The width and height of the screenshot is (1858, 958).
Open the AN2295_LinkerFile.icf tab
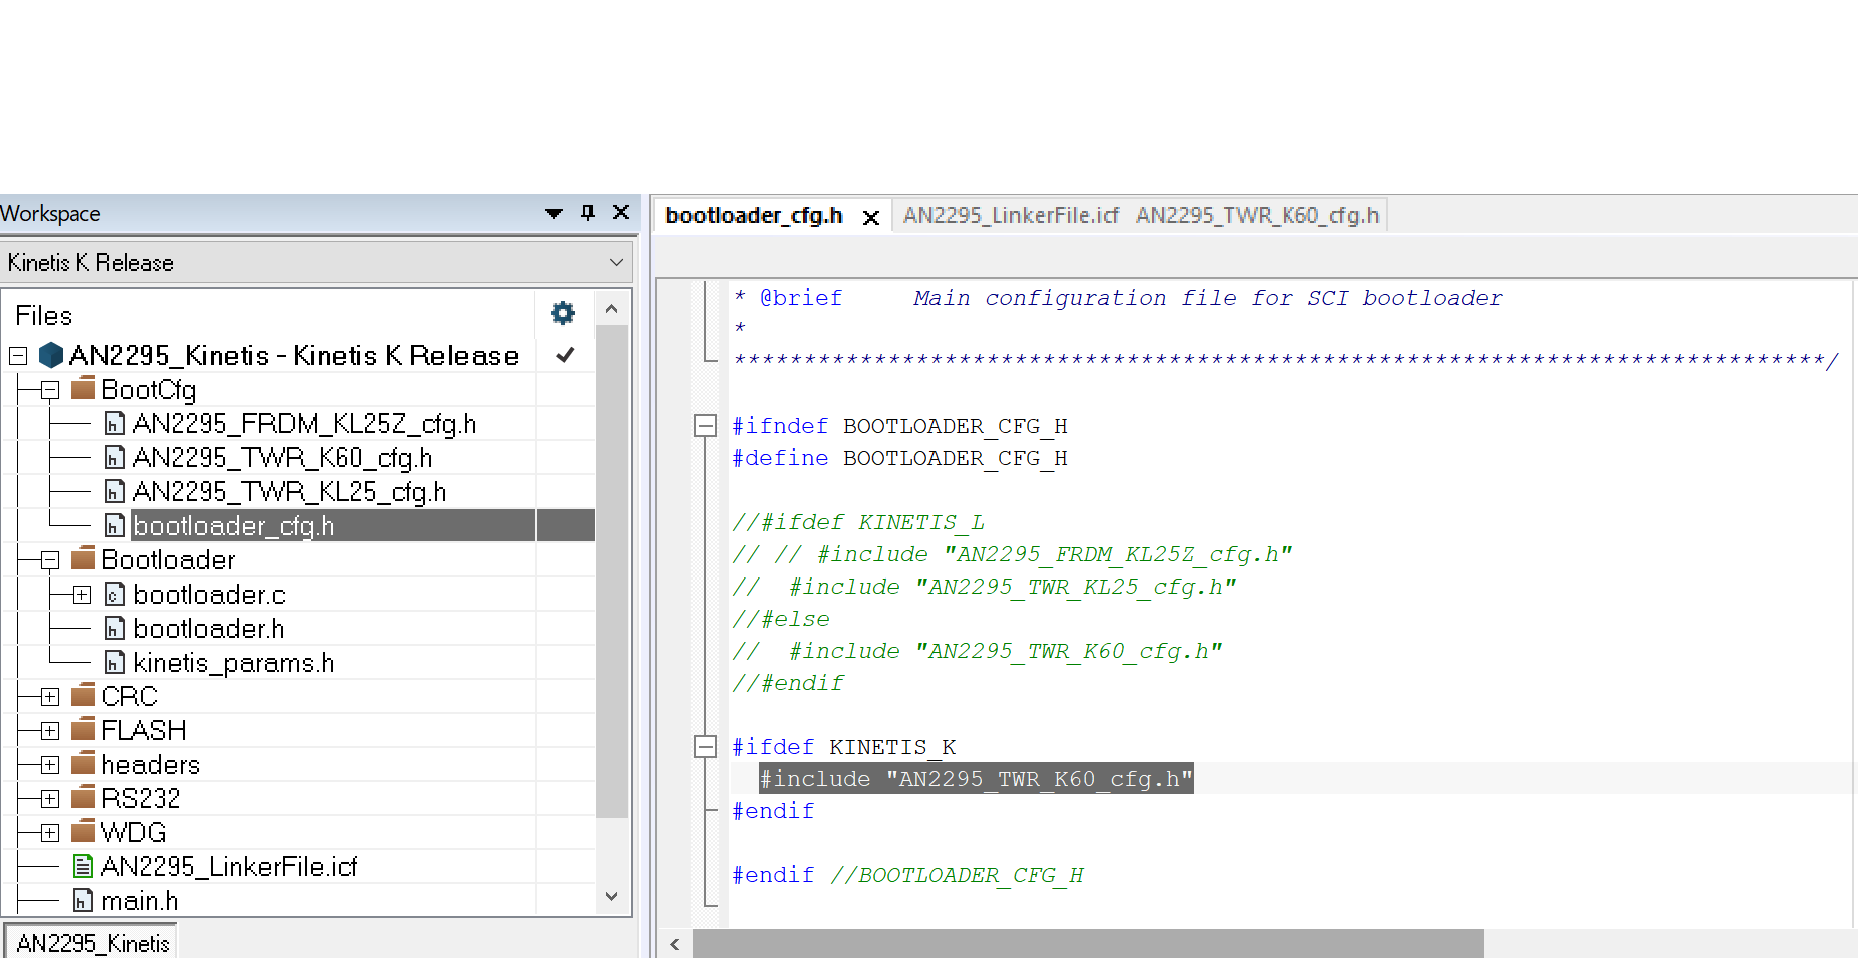pos(1010,214)
